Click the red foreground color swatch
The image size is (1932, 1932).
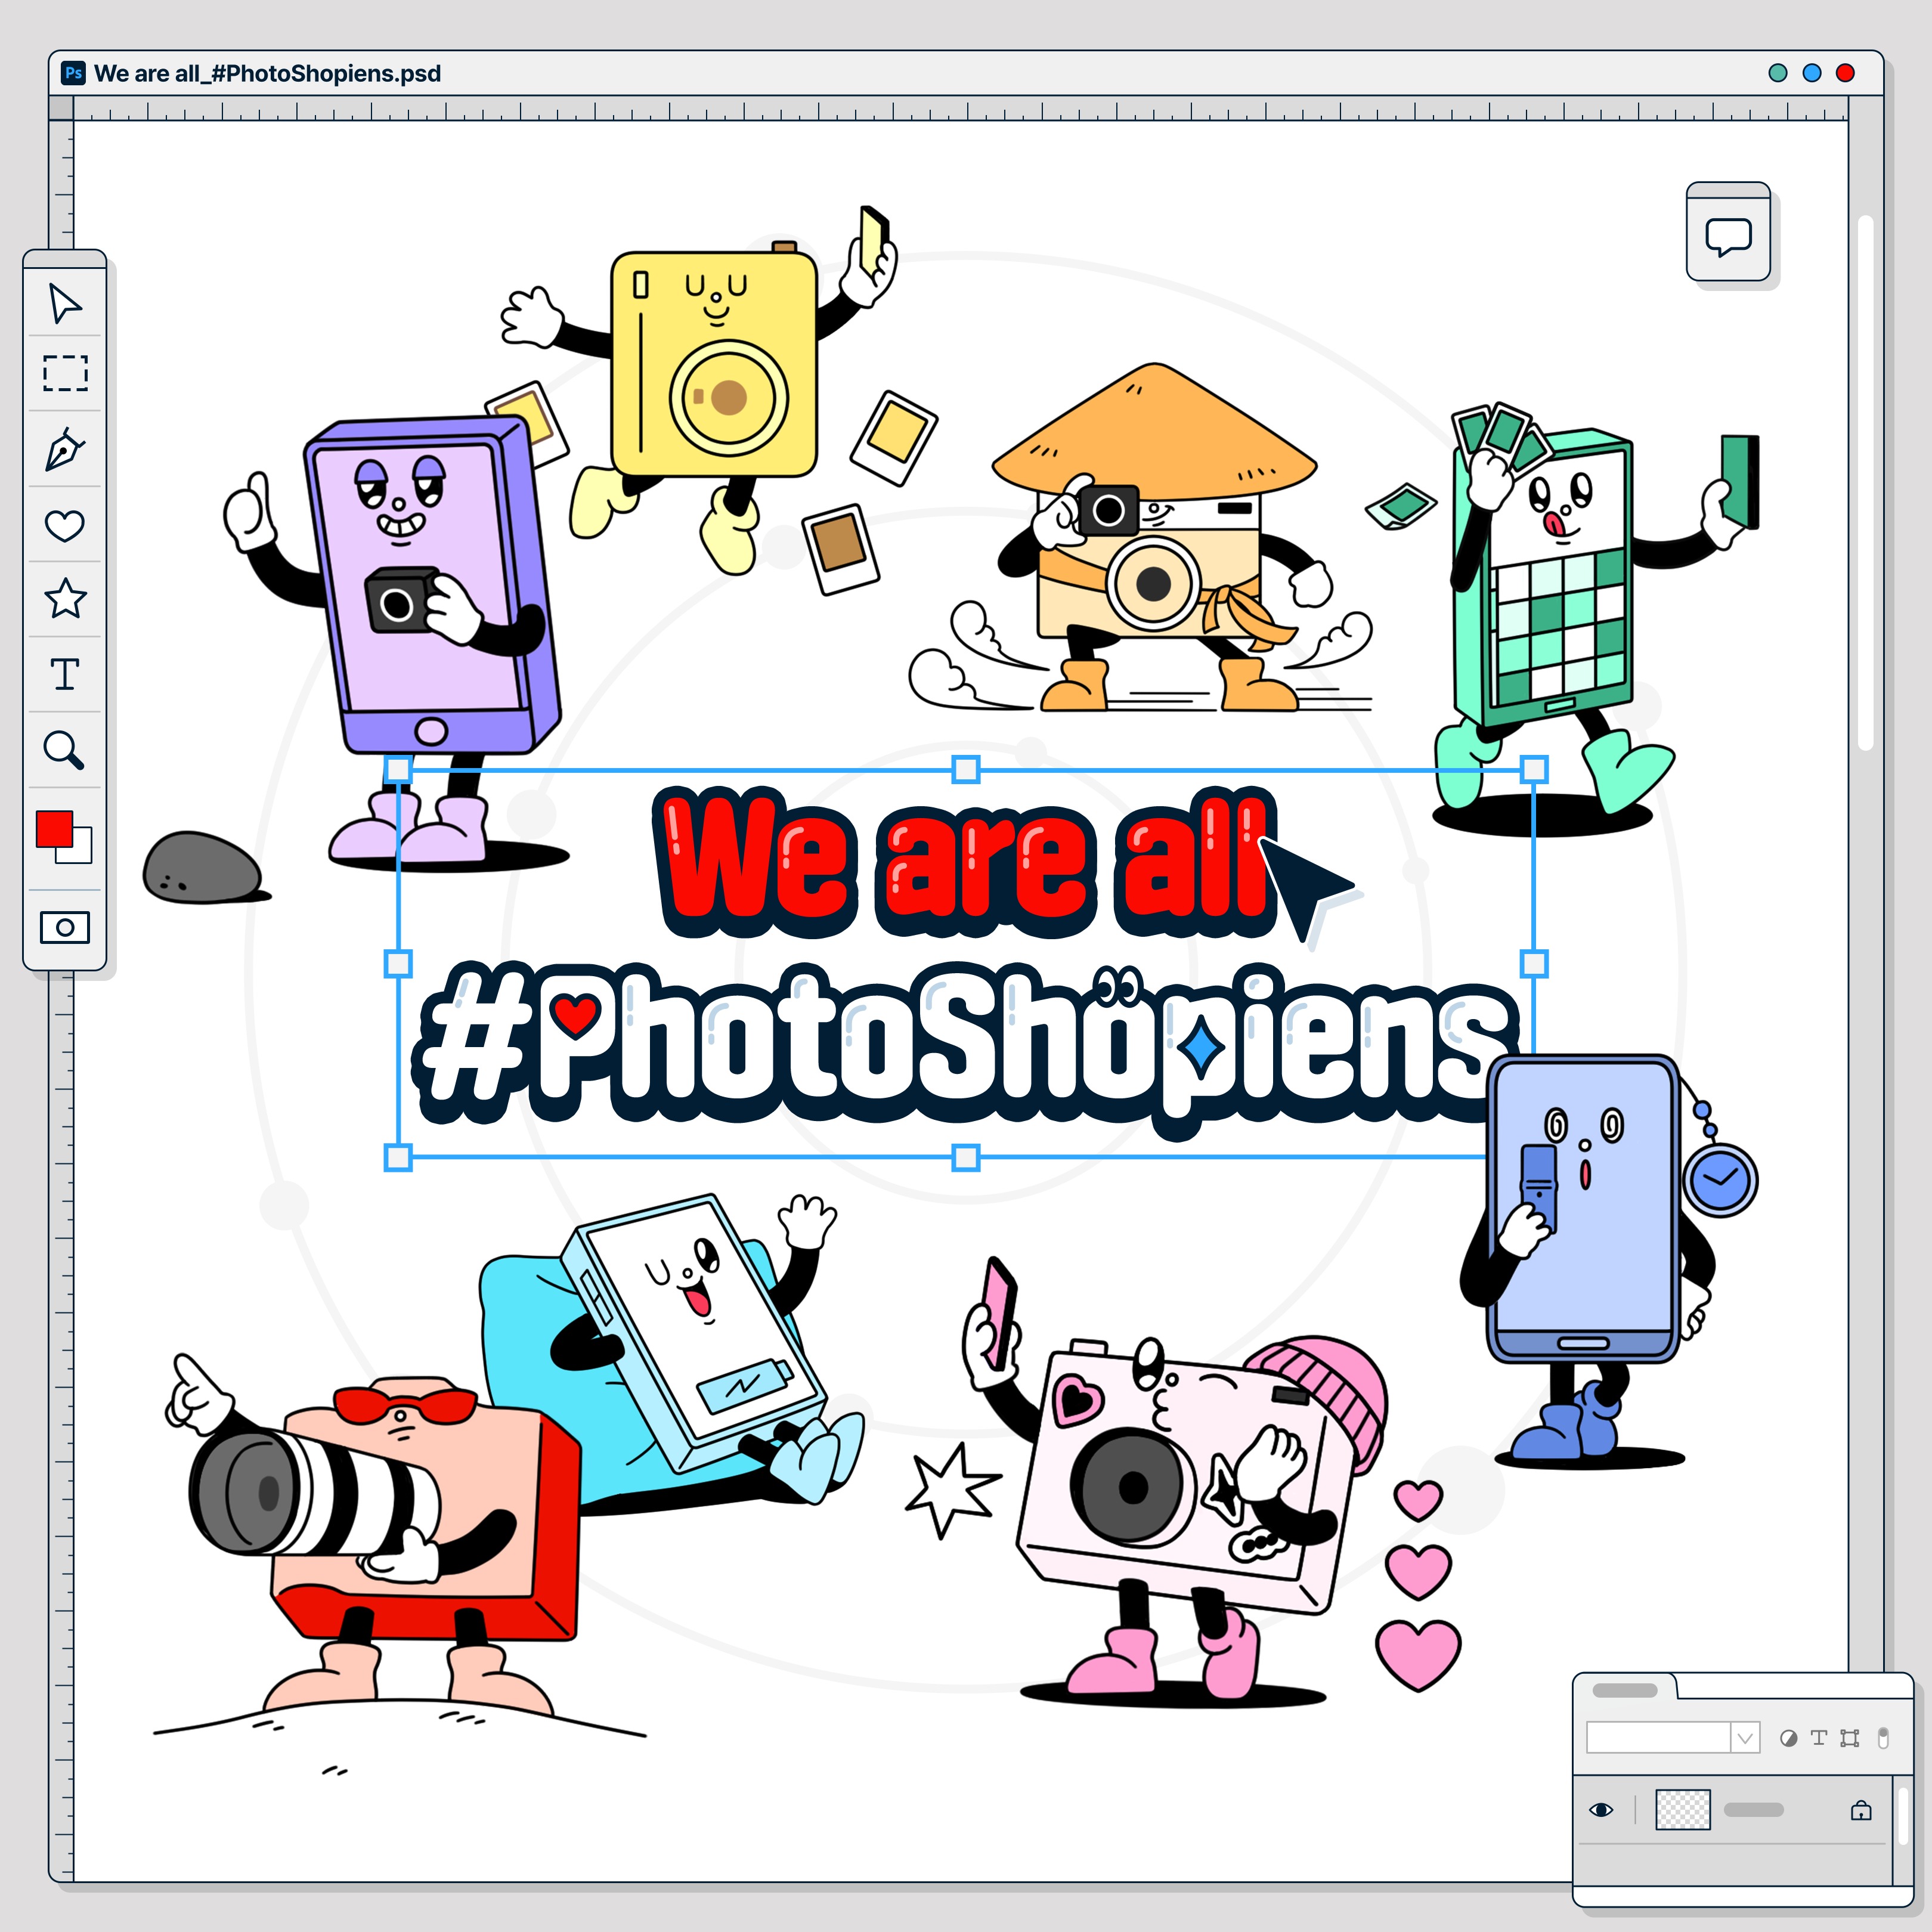coord(53,828)
